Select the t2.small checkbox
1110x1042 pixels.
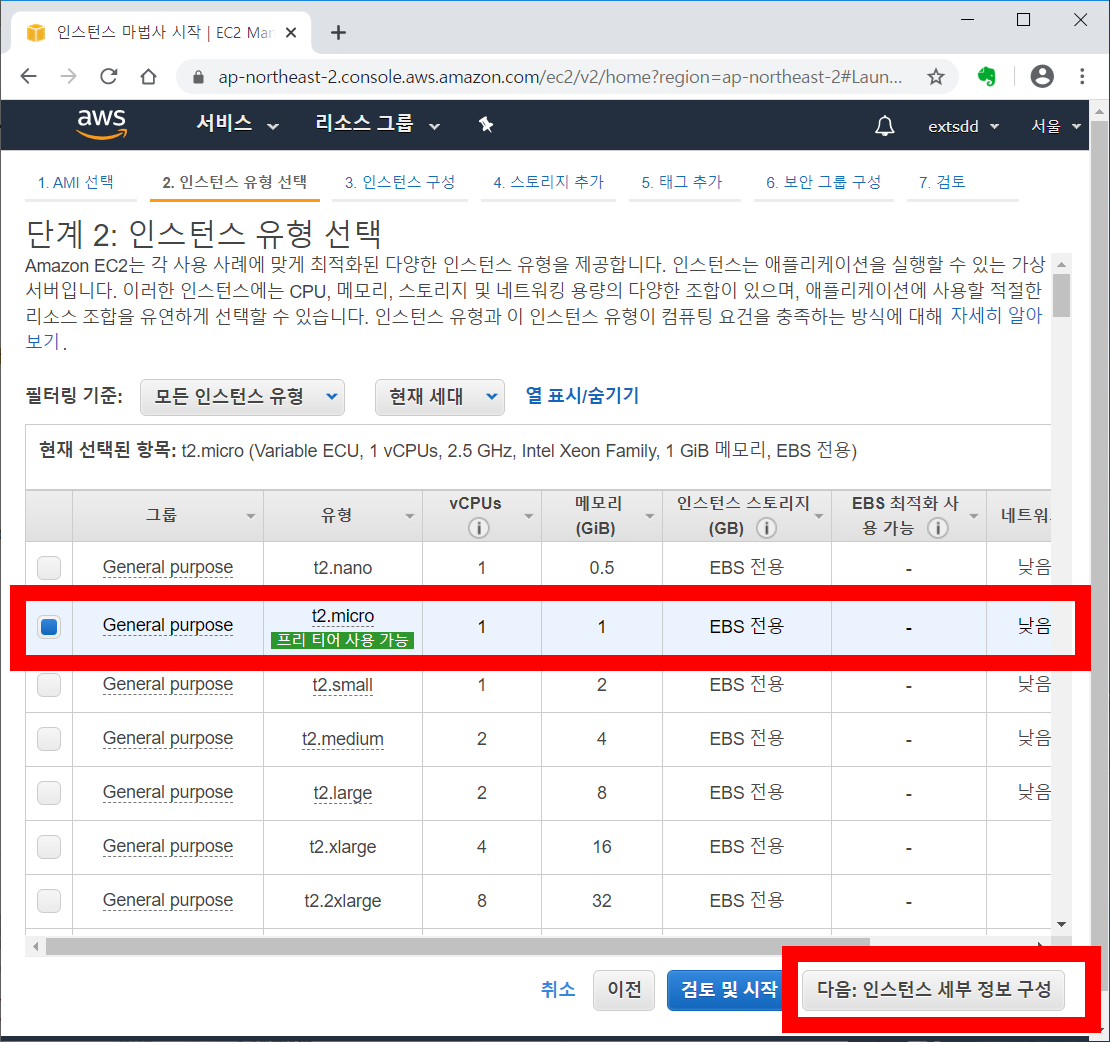49,685
